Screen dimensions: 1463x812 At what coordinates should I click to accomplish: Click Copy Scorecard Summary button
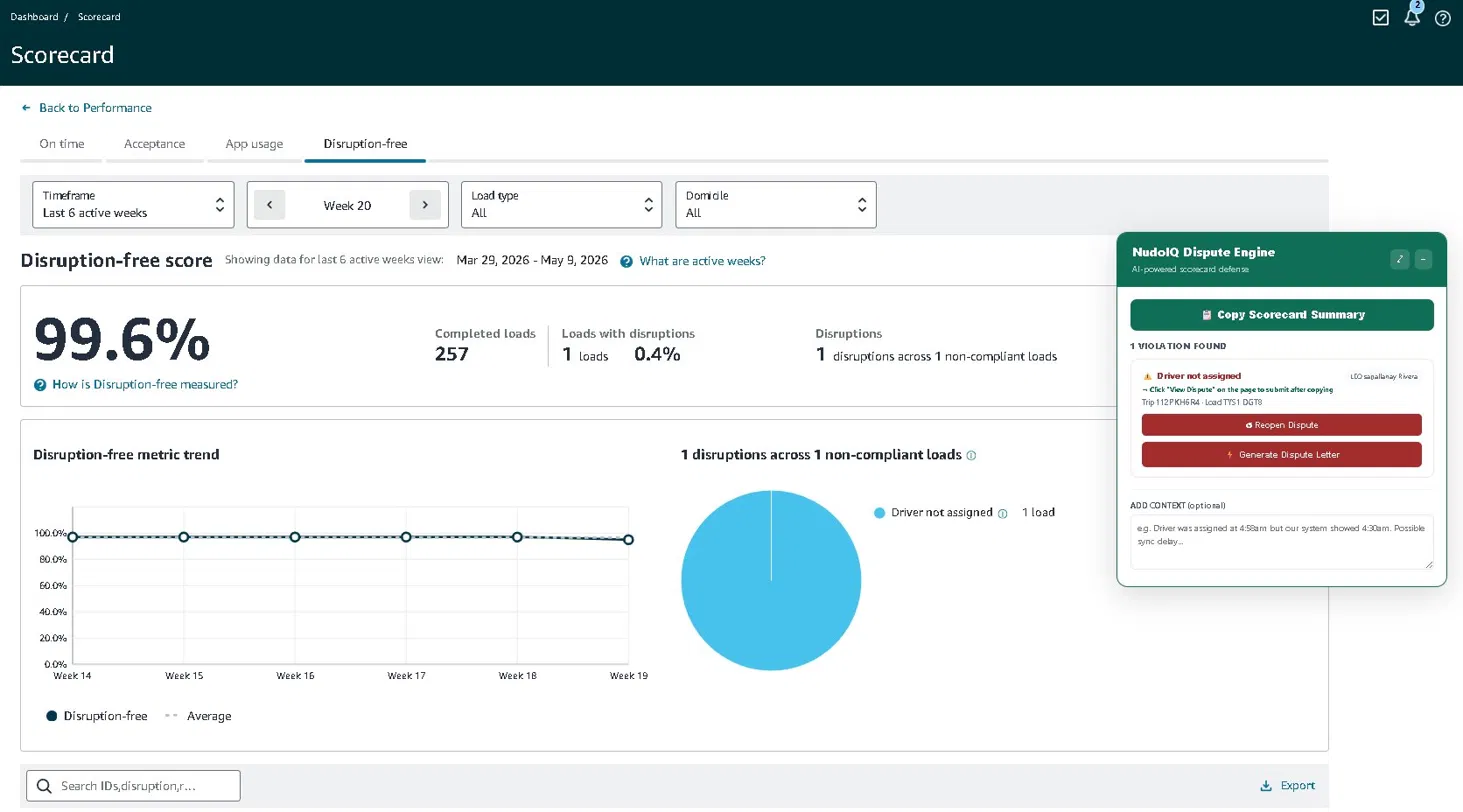pos(1282,315)
